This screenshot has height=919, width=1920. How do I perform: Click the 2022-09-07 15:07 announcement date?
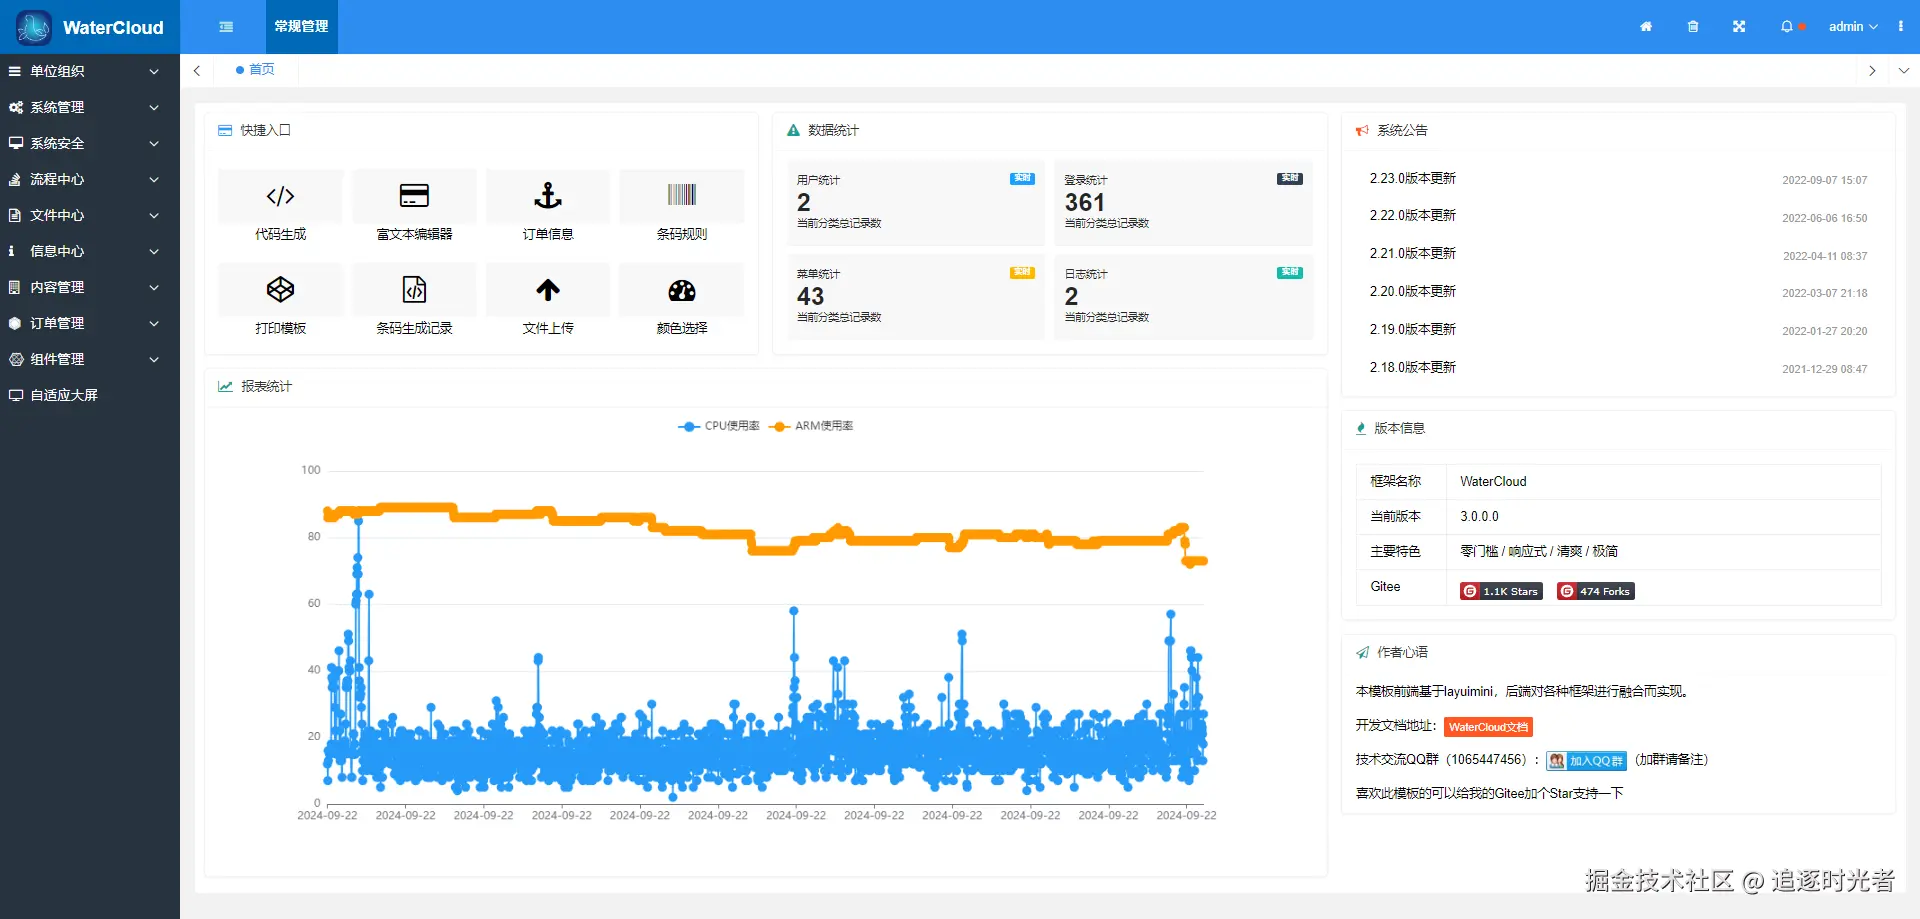1824,180
